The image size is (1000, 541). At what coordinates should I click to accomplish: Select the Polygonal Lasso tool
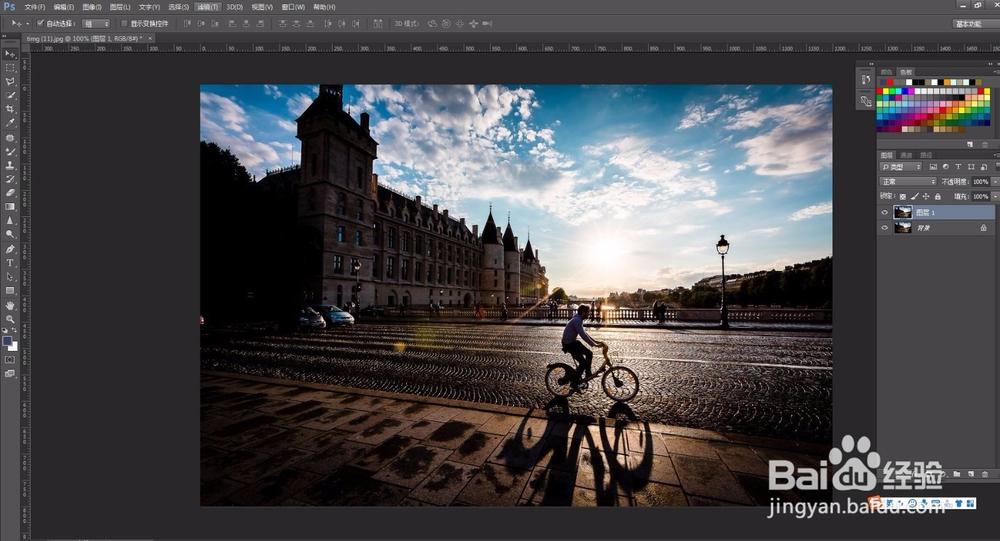click(x=10, y=82)
